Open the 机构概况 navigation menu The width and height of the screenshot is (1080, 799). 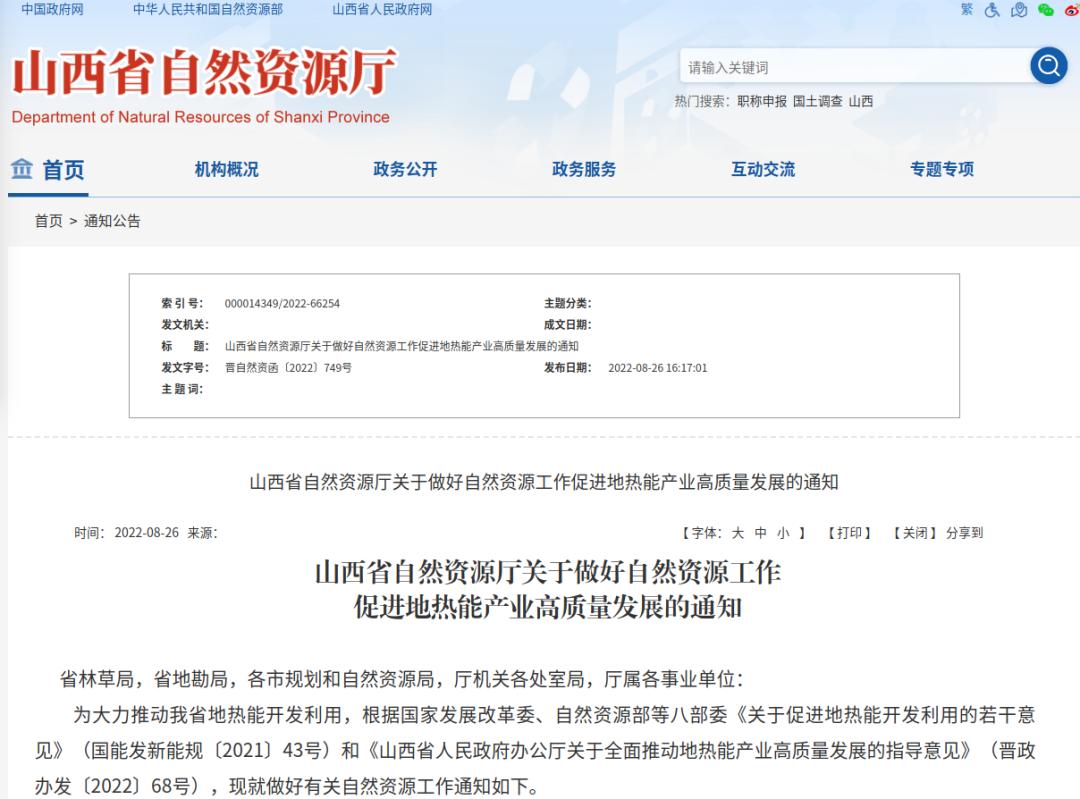[226, 170]
